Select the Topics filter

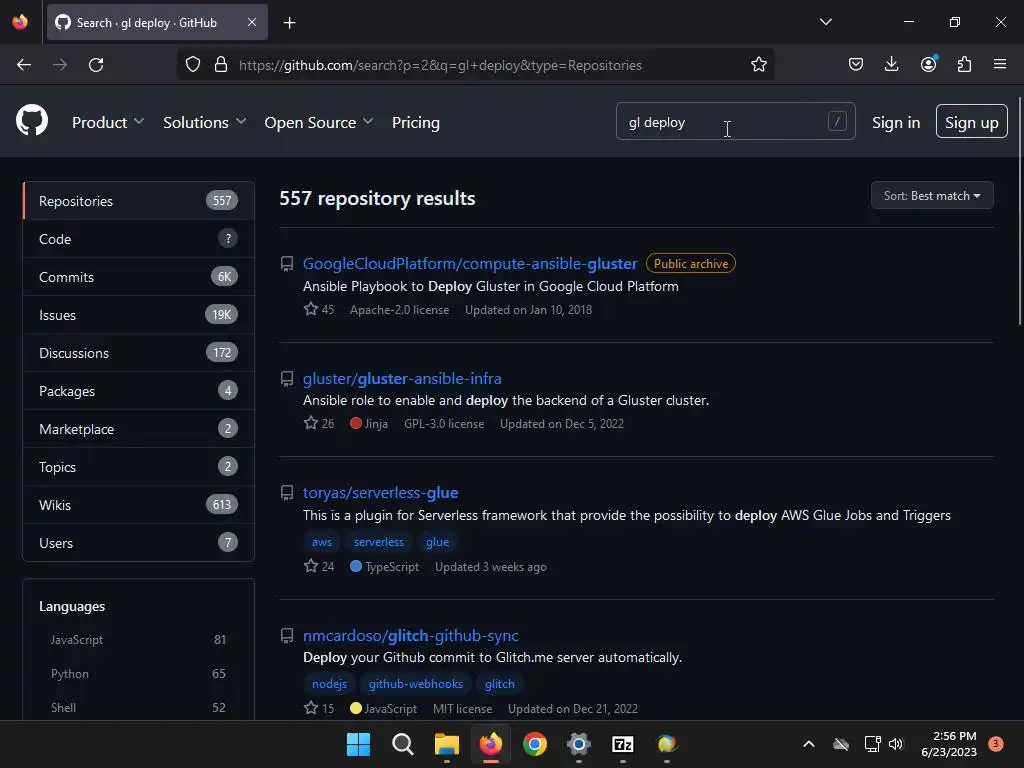tap(138, 467)
